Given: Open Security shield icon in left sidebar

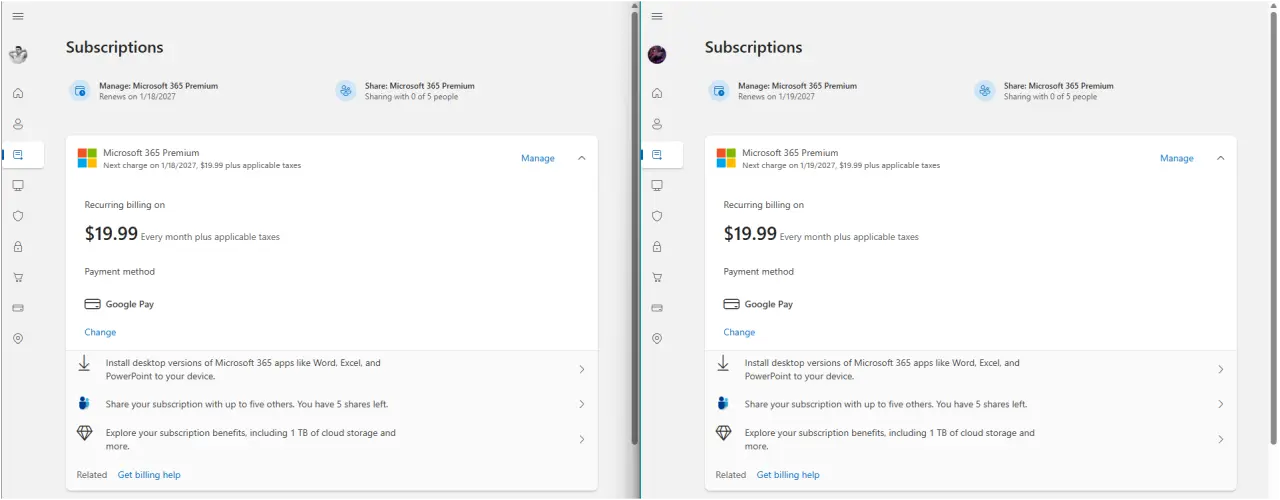Looking at the screenshot, I should [18, 215].
